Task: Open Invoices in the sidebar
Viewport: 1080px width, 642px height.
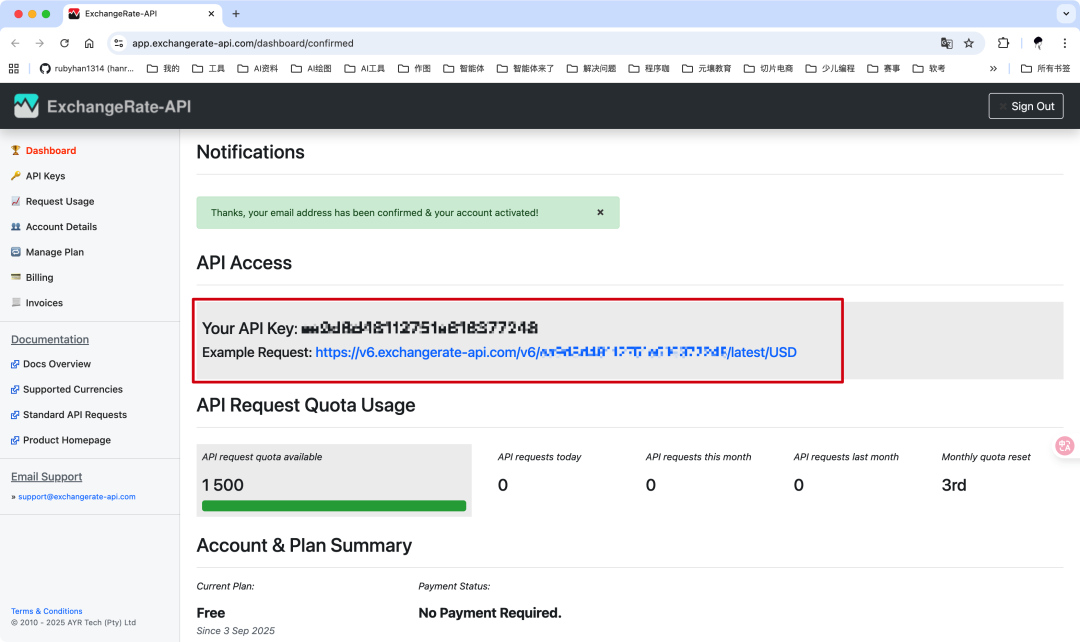Action: click(44, 303)
